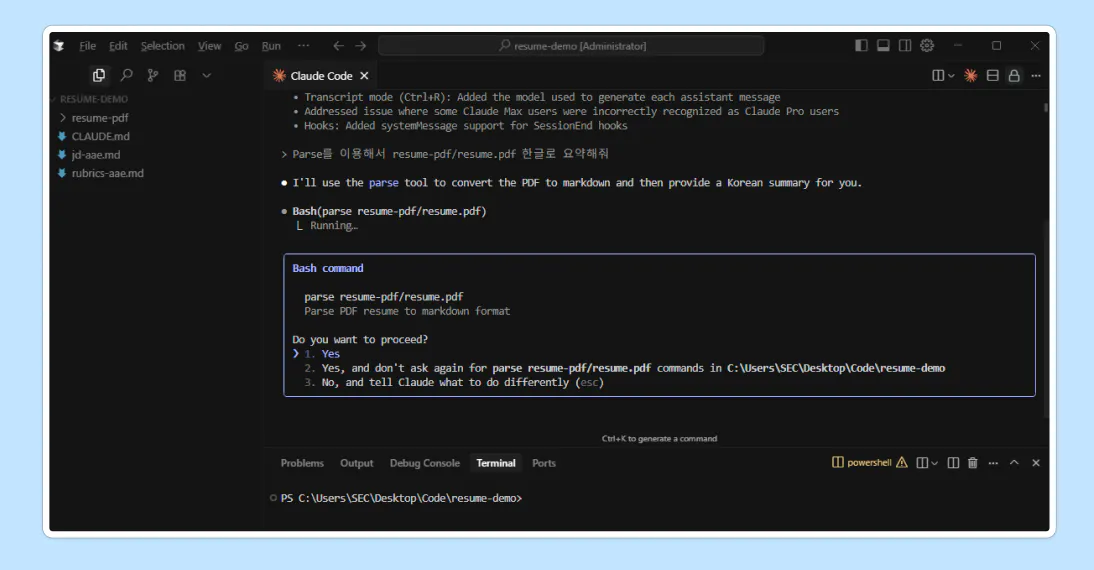This screenshot has width=1094, height=570.
Task: Expand the resume-pdf folder
Action: [x=100, y=118]
